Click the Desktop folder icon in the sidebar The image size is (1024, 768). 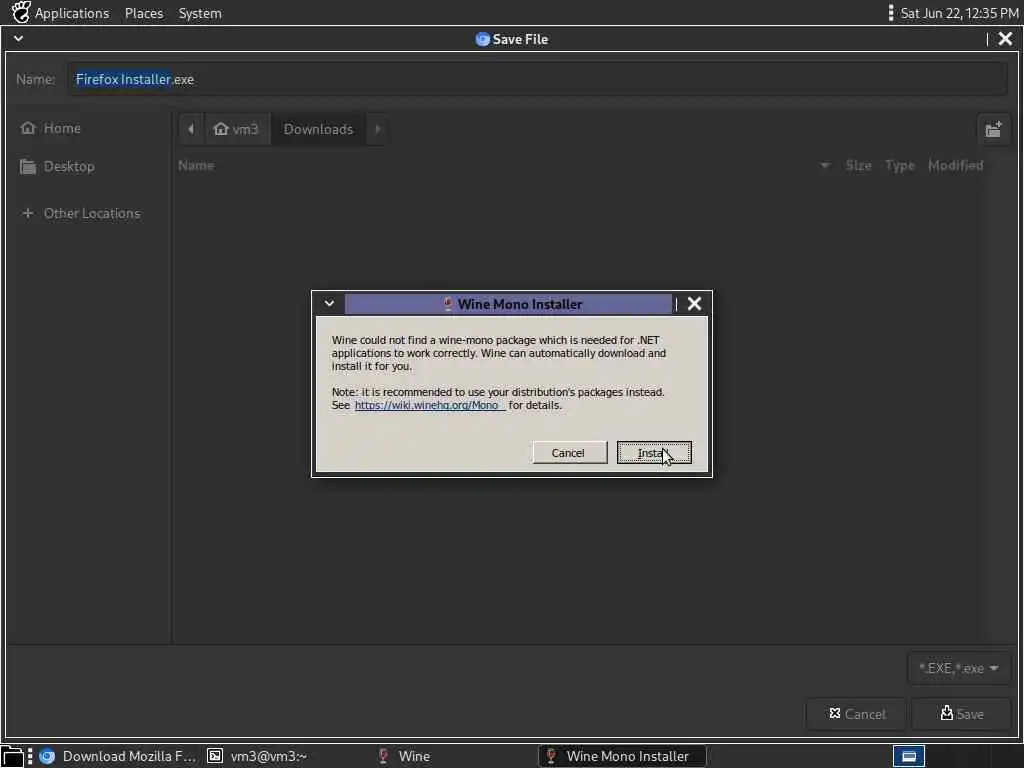27,167
